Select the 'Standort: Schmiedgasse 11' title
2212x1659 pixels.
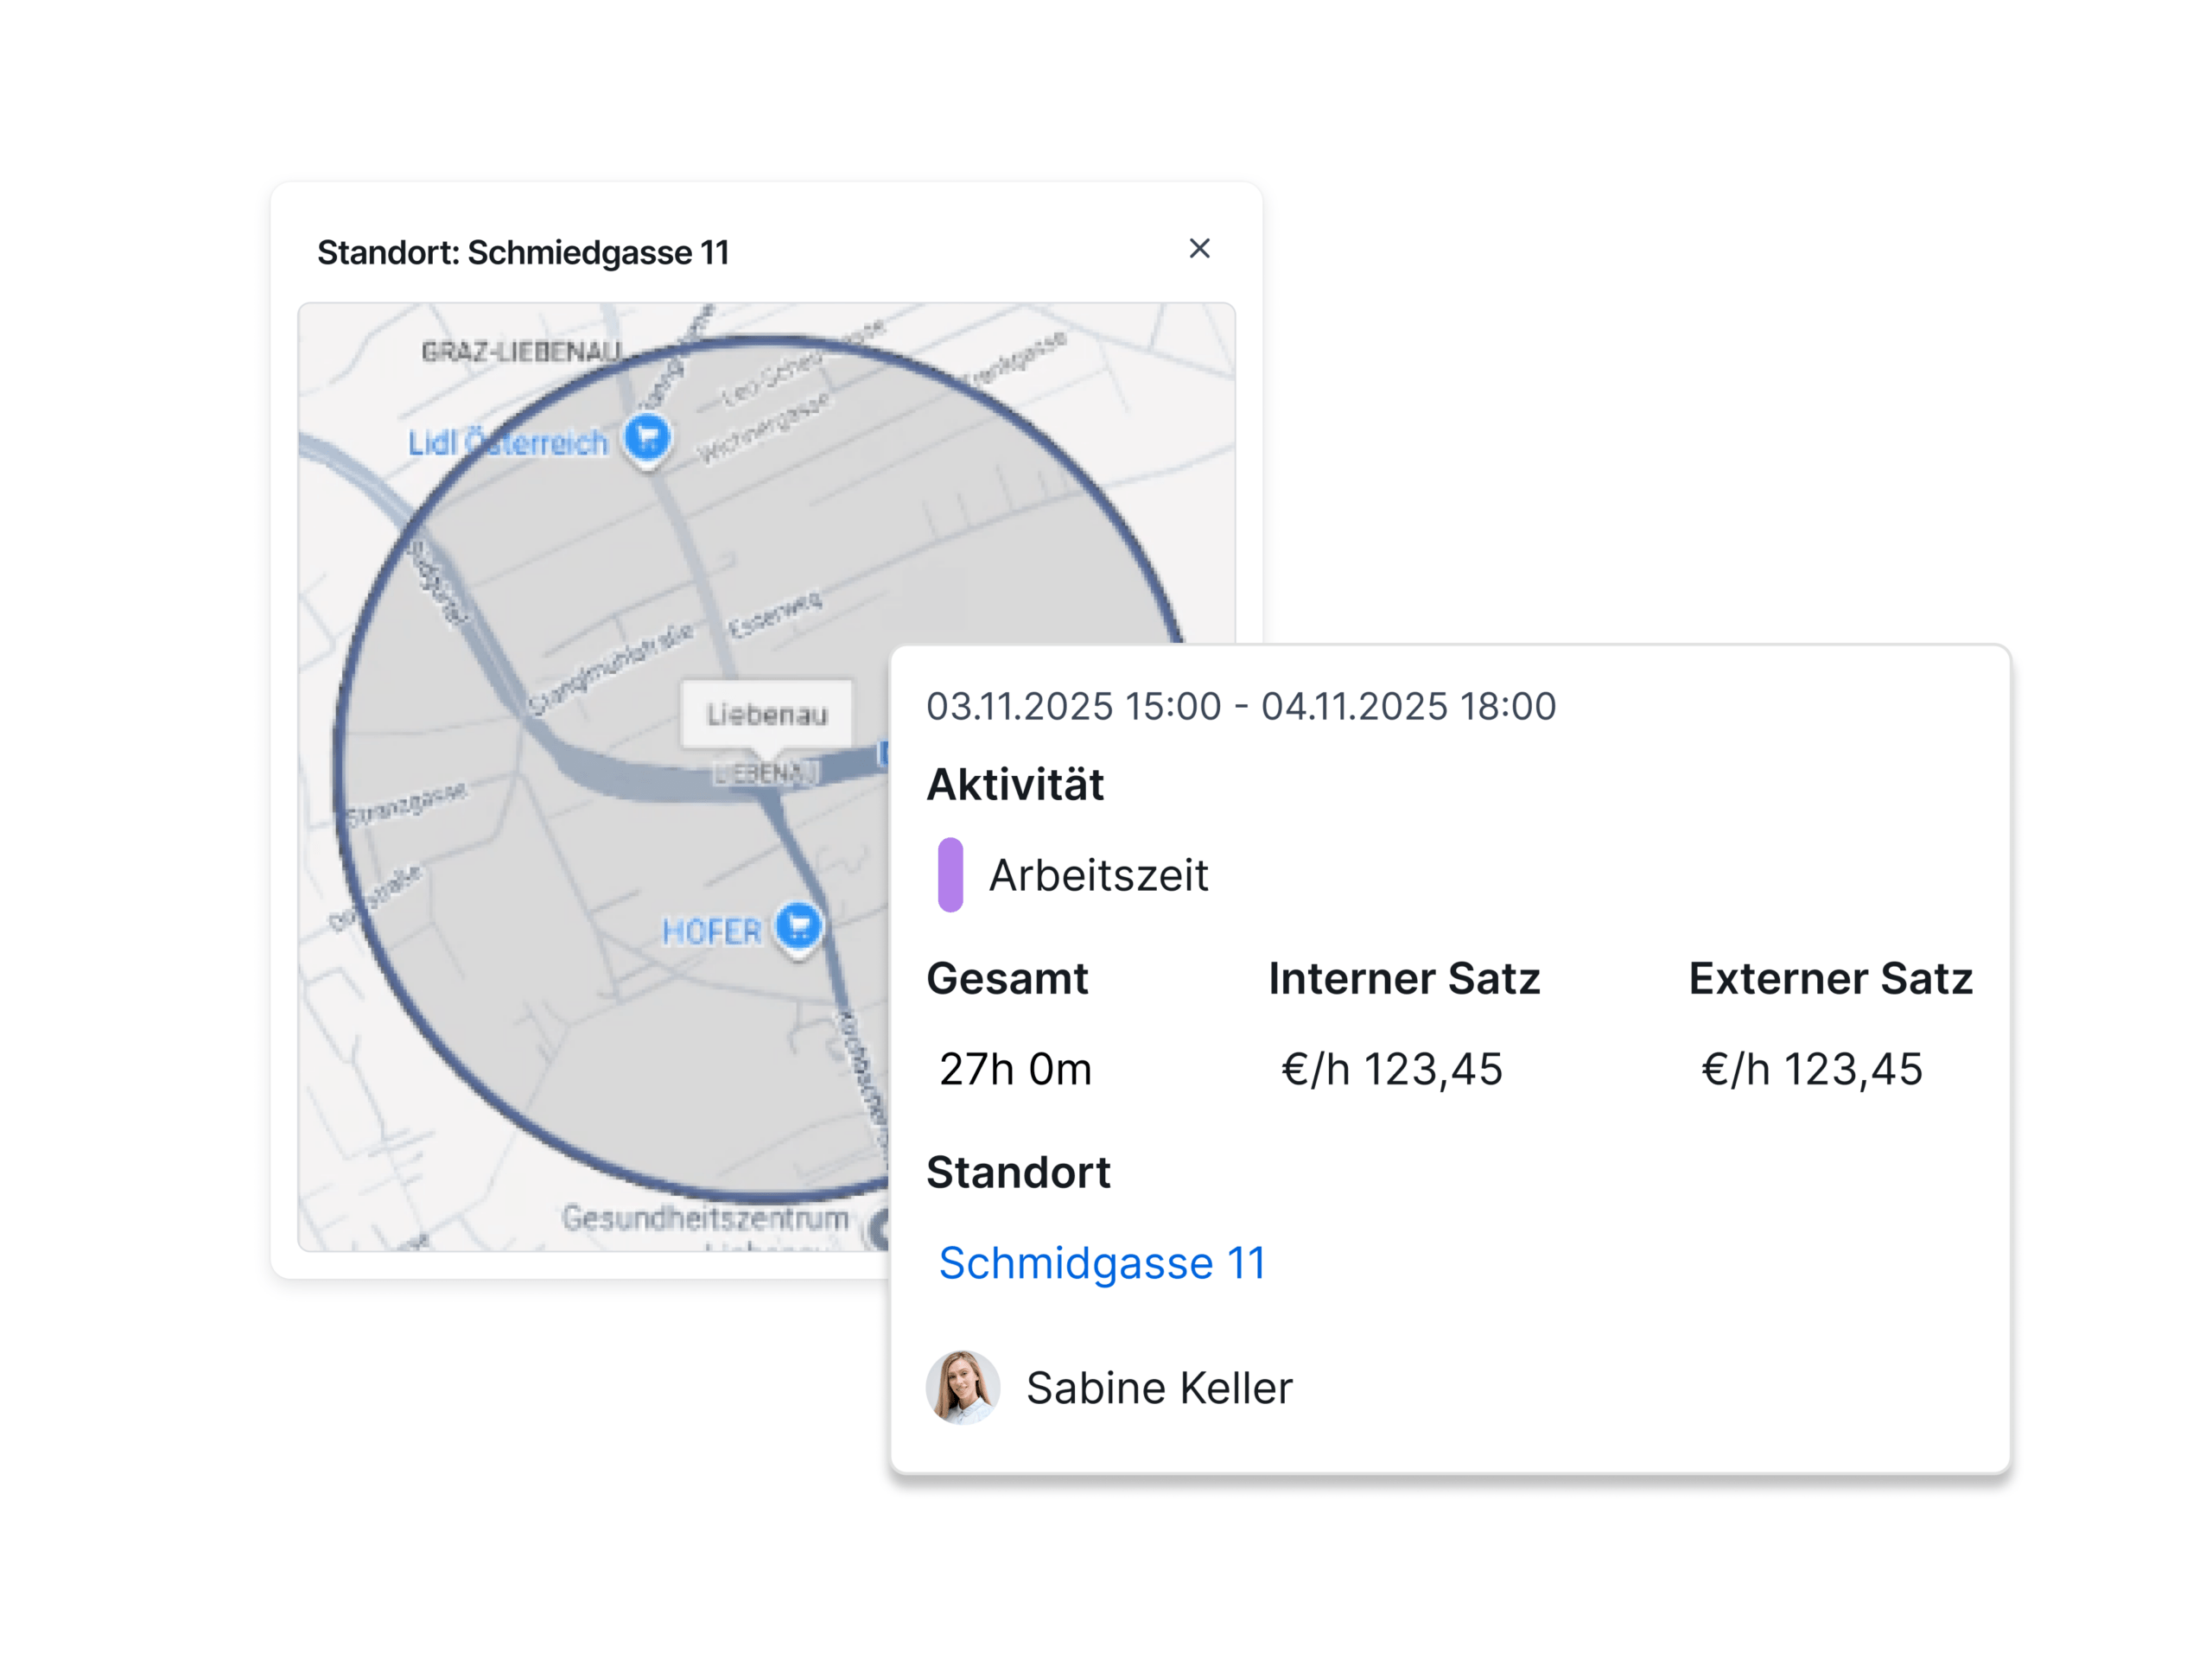(x=523, y=253)
